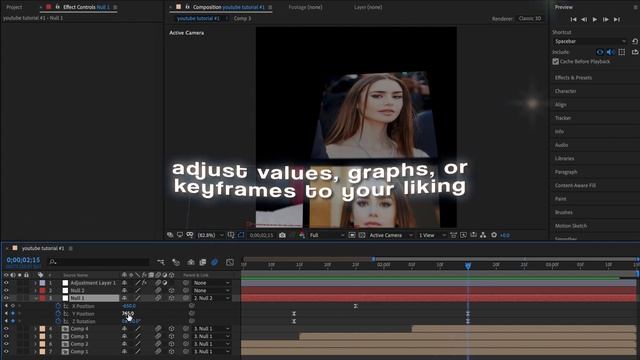Expand the Effects & Presets panel

click(573, 78)
